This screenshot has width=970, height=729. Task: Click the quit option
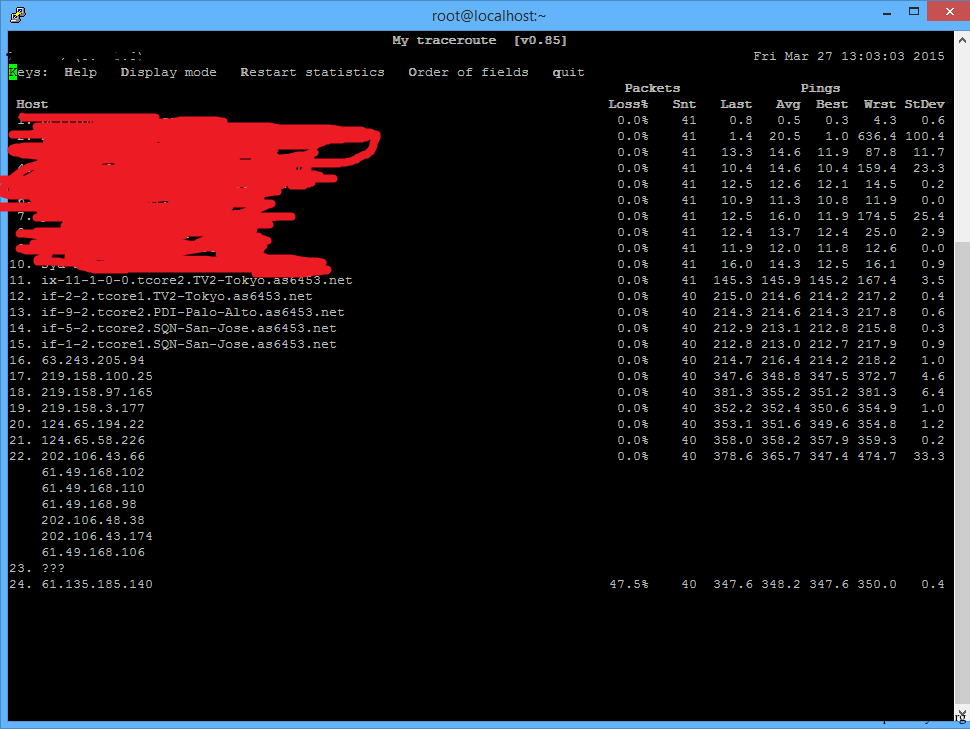click(568, 72)
